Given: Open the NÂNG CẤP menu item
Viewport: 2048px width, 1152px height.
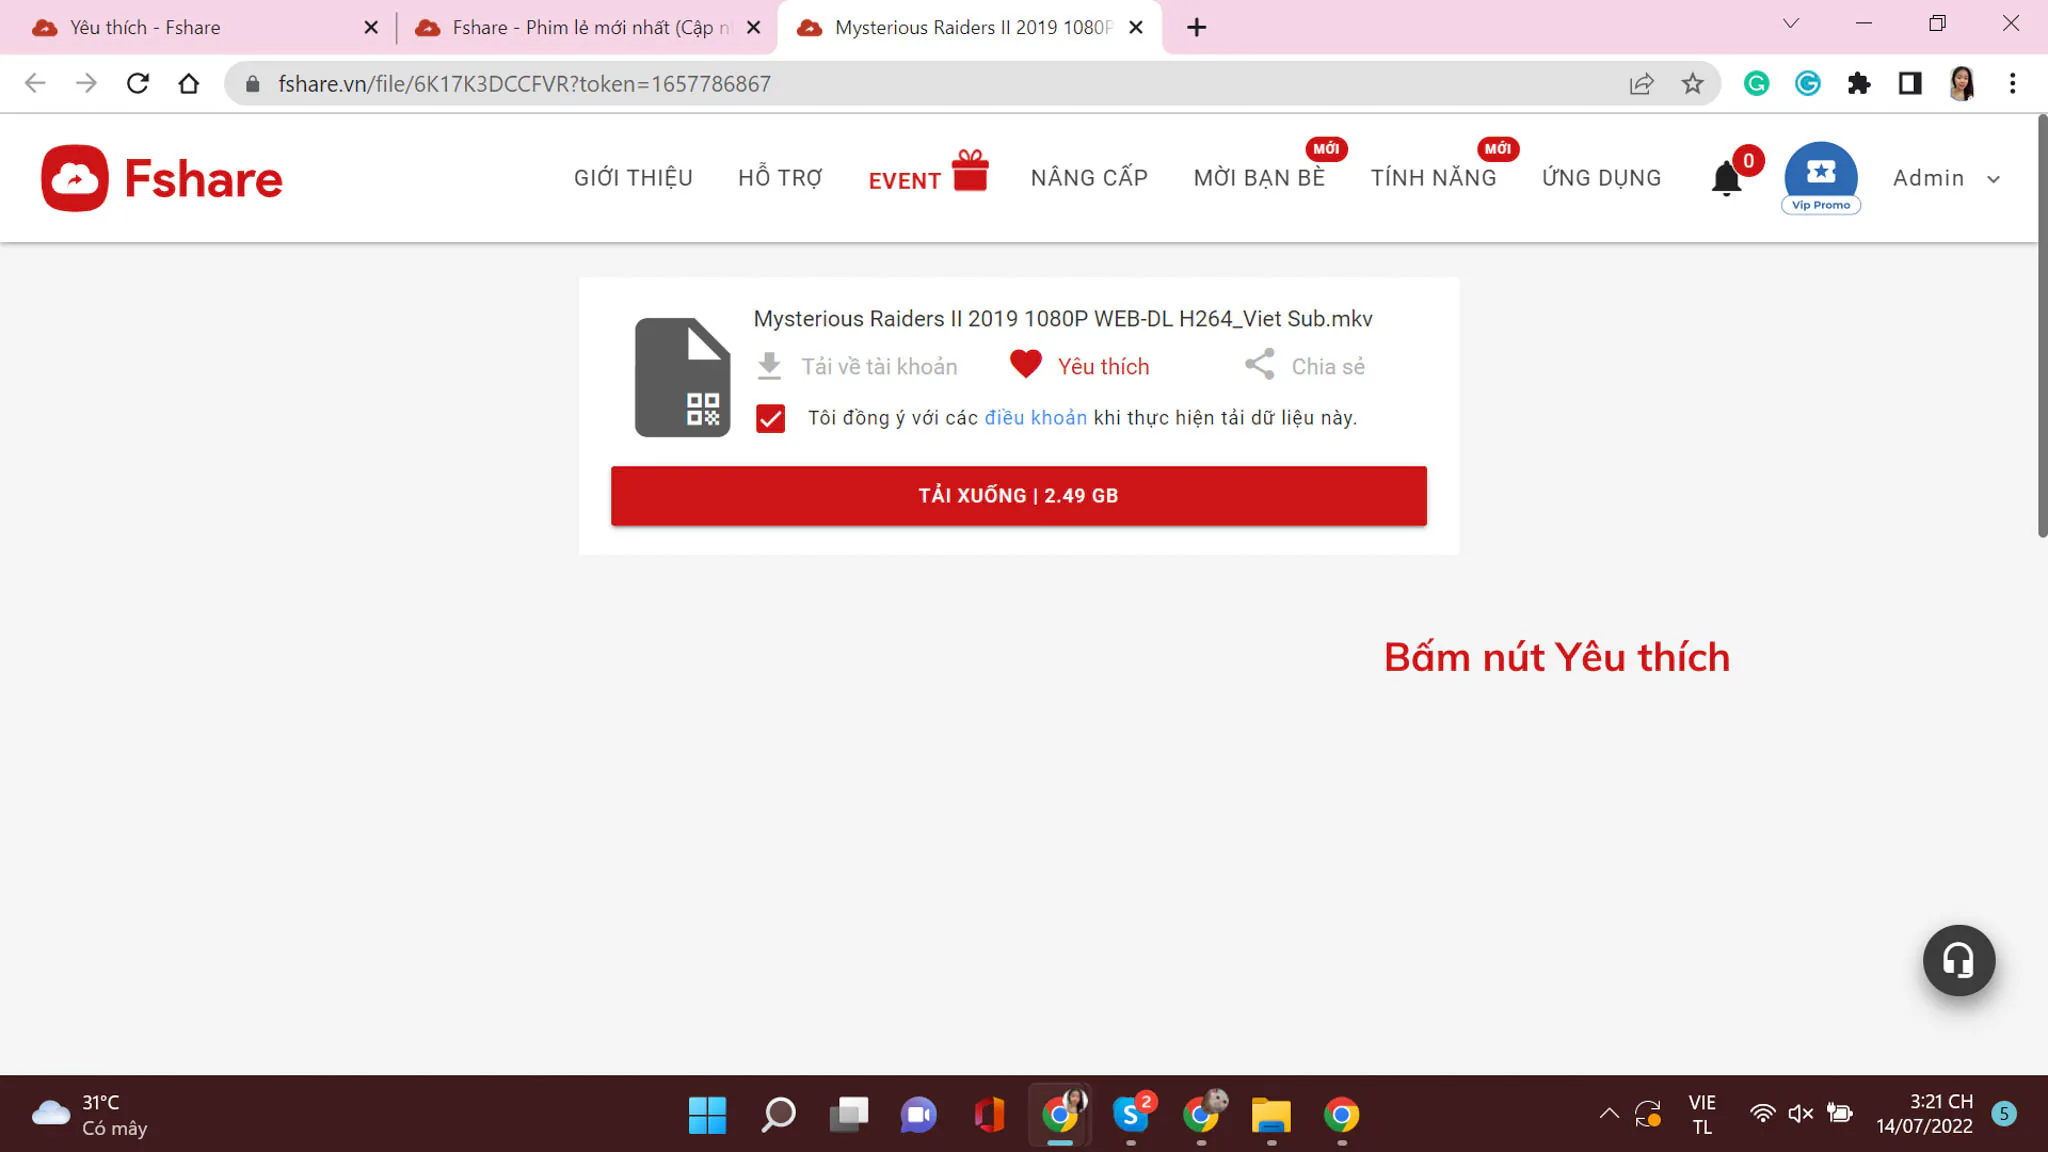Looking at the screenshot, I should (1089, 178).
